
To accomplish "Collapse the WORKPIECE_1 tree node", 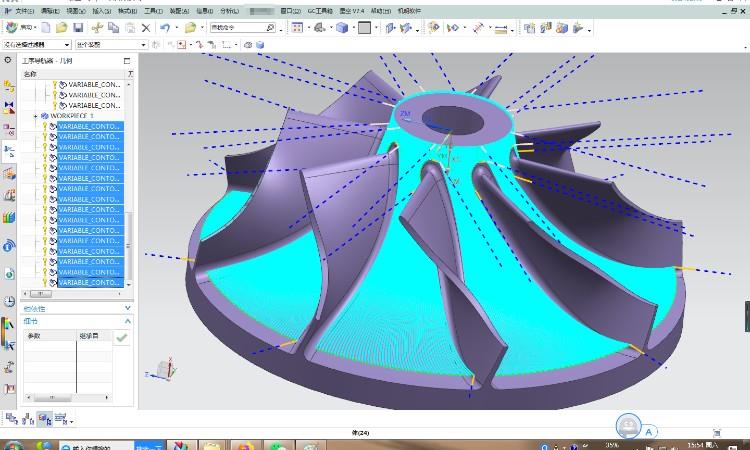I will 35,116.
